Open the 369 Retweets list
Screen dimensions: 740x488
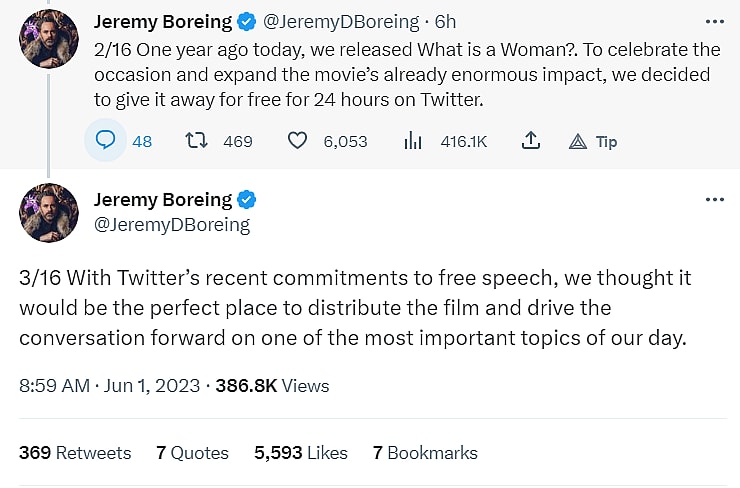pos(75,453)
